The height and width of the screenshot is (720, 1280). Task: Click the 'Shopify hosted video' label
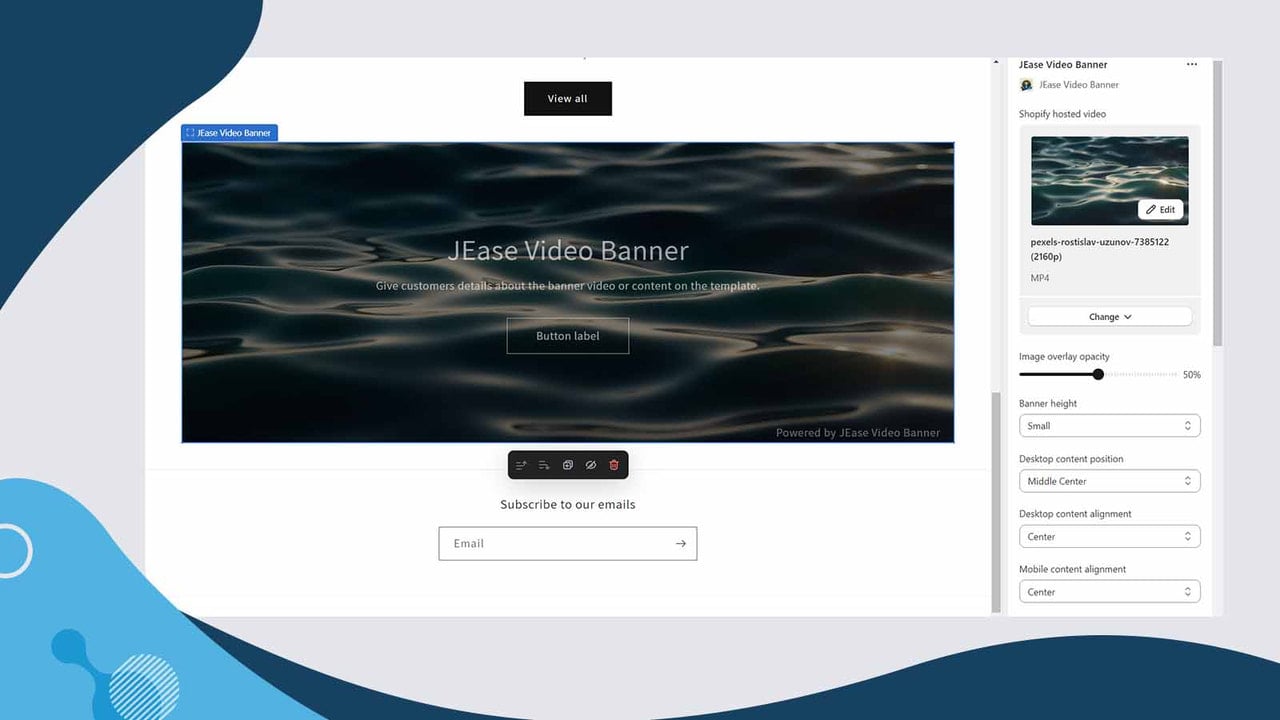(1062, 114)
